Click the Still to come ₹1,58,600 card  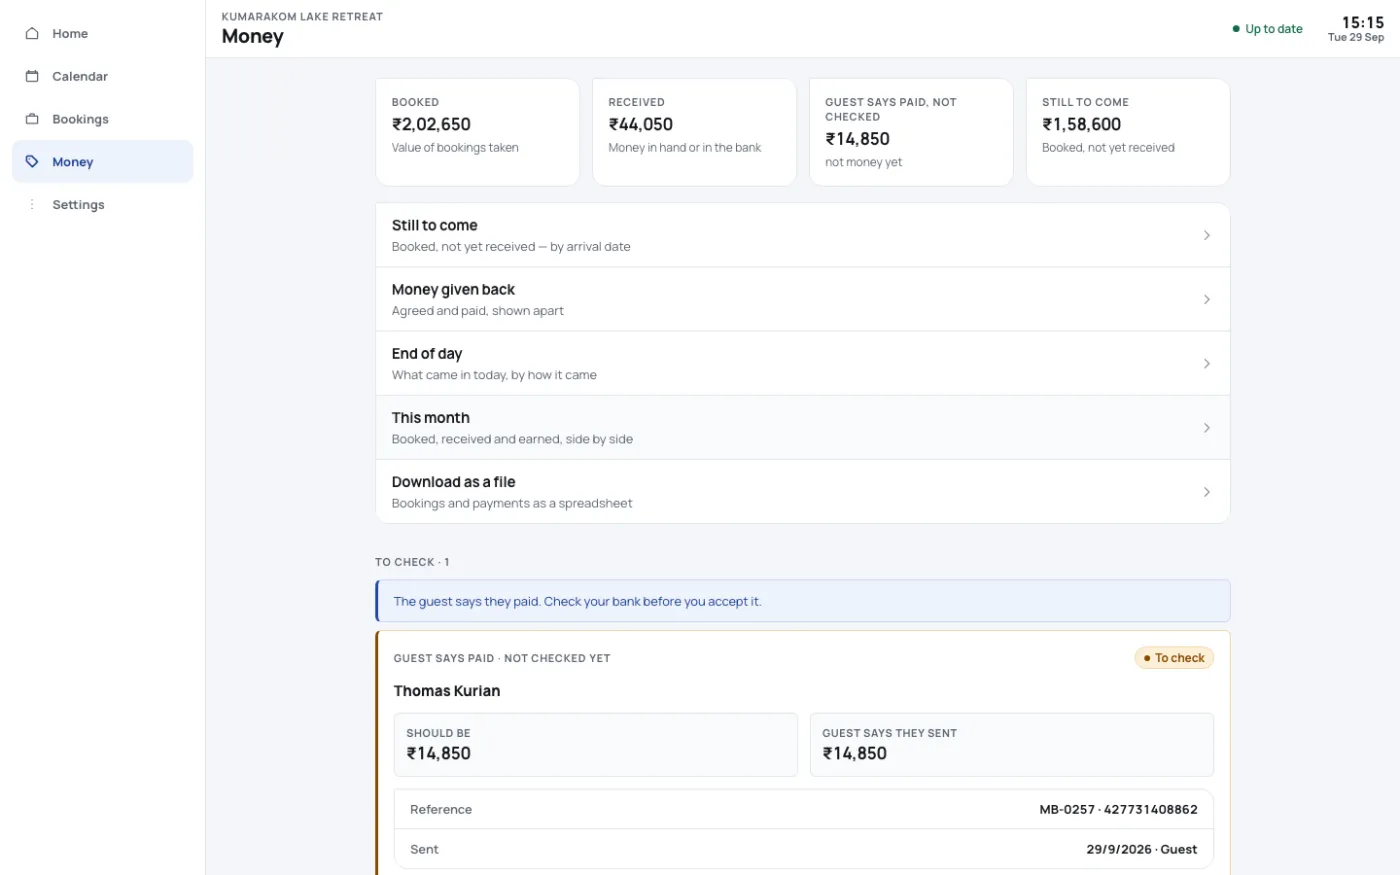1128,132
